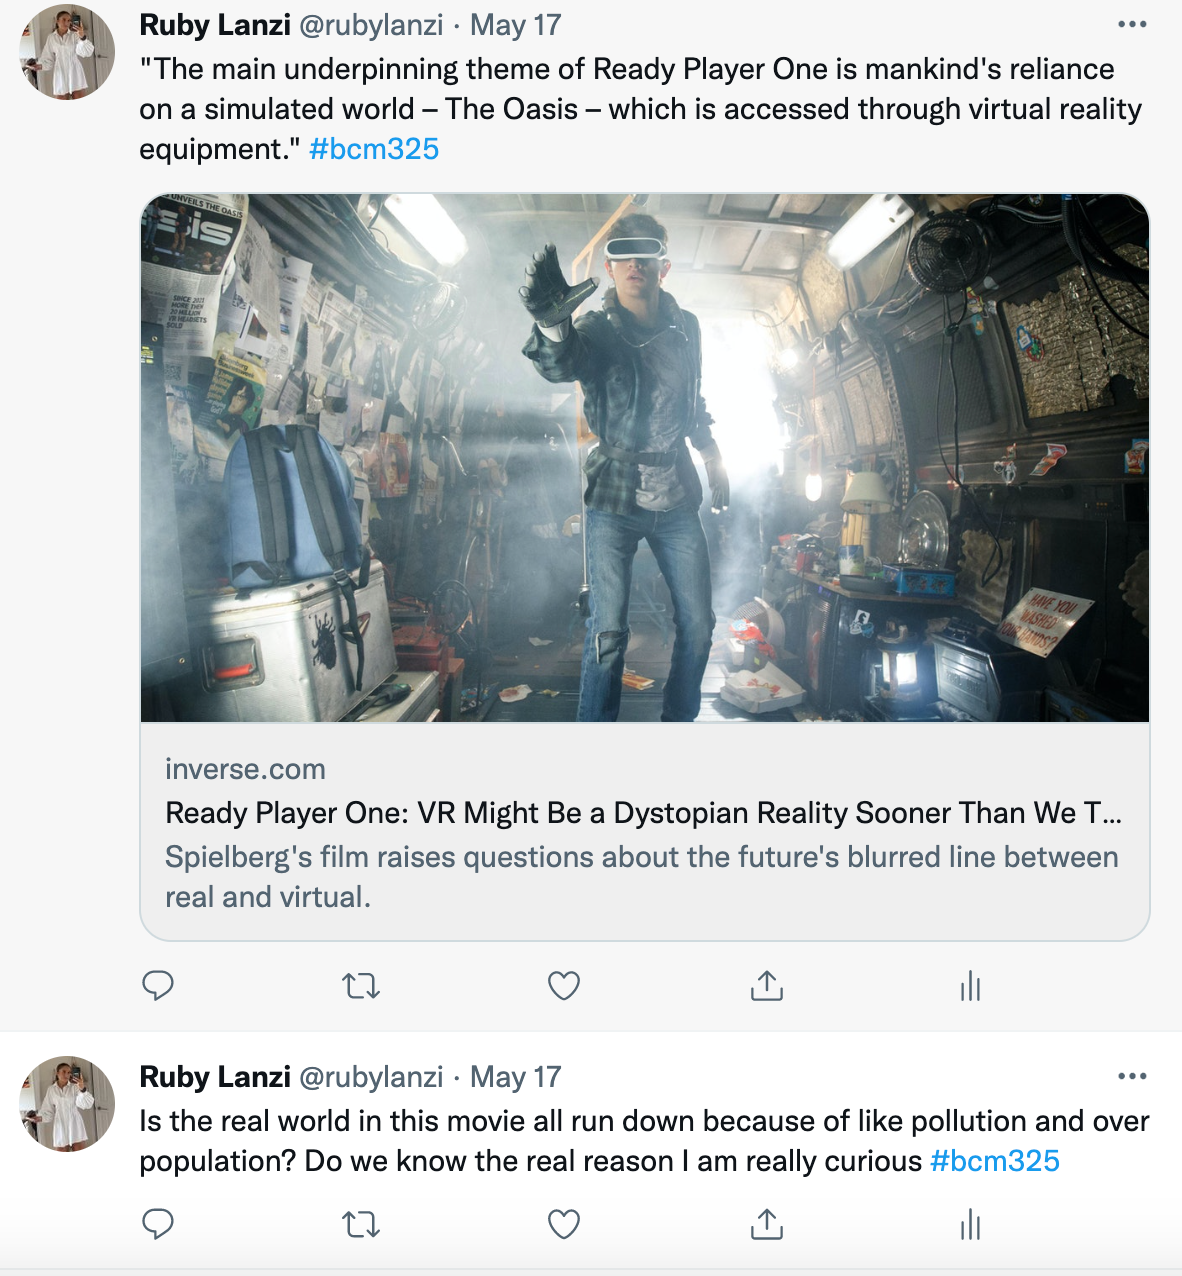This screenshot has width=1182, height=1276.
Task: Share the tweet with the inverse.com card
Action: (767, 986)
